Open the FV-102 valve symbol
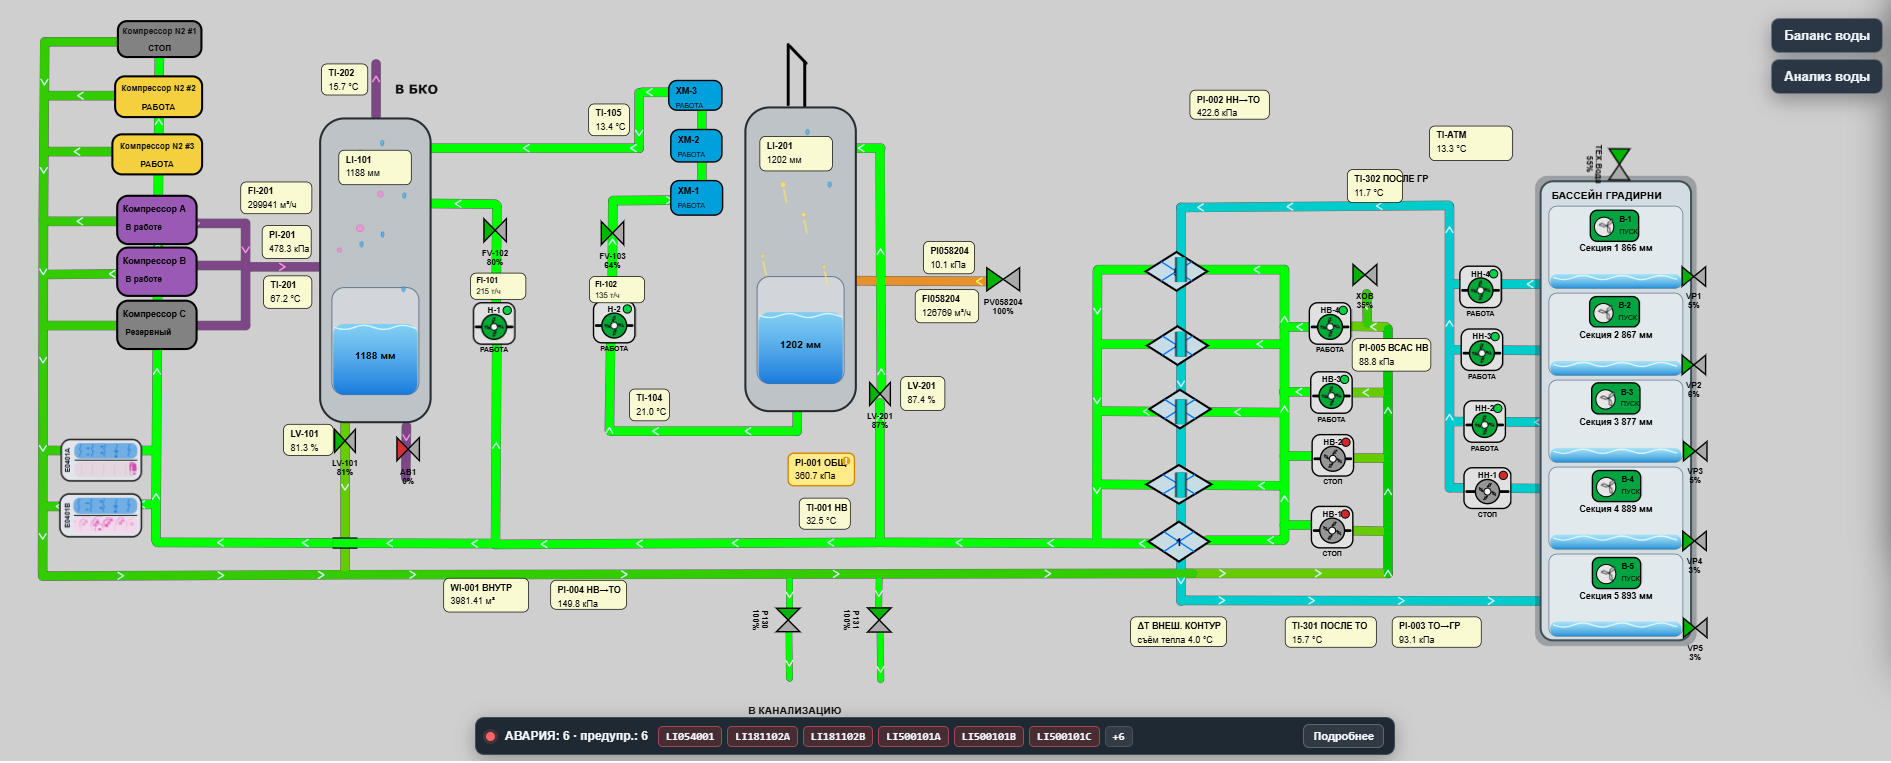Viewport: 1891px width, 763px height. [x=495, y=230]
